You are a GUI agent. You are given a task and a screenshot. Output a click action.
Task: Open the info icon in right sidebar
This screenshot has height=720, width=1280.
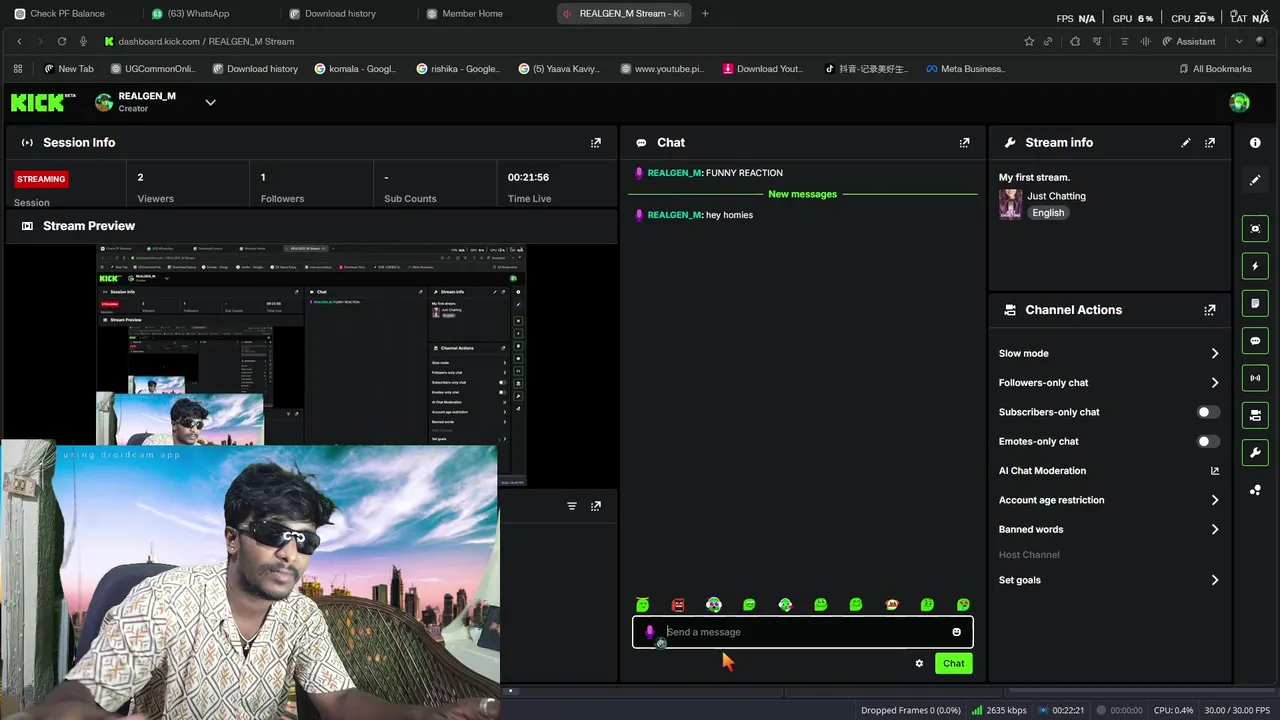click(x=1255, y=143)
